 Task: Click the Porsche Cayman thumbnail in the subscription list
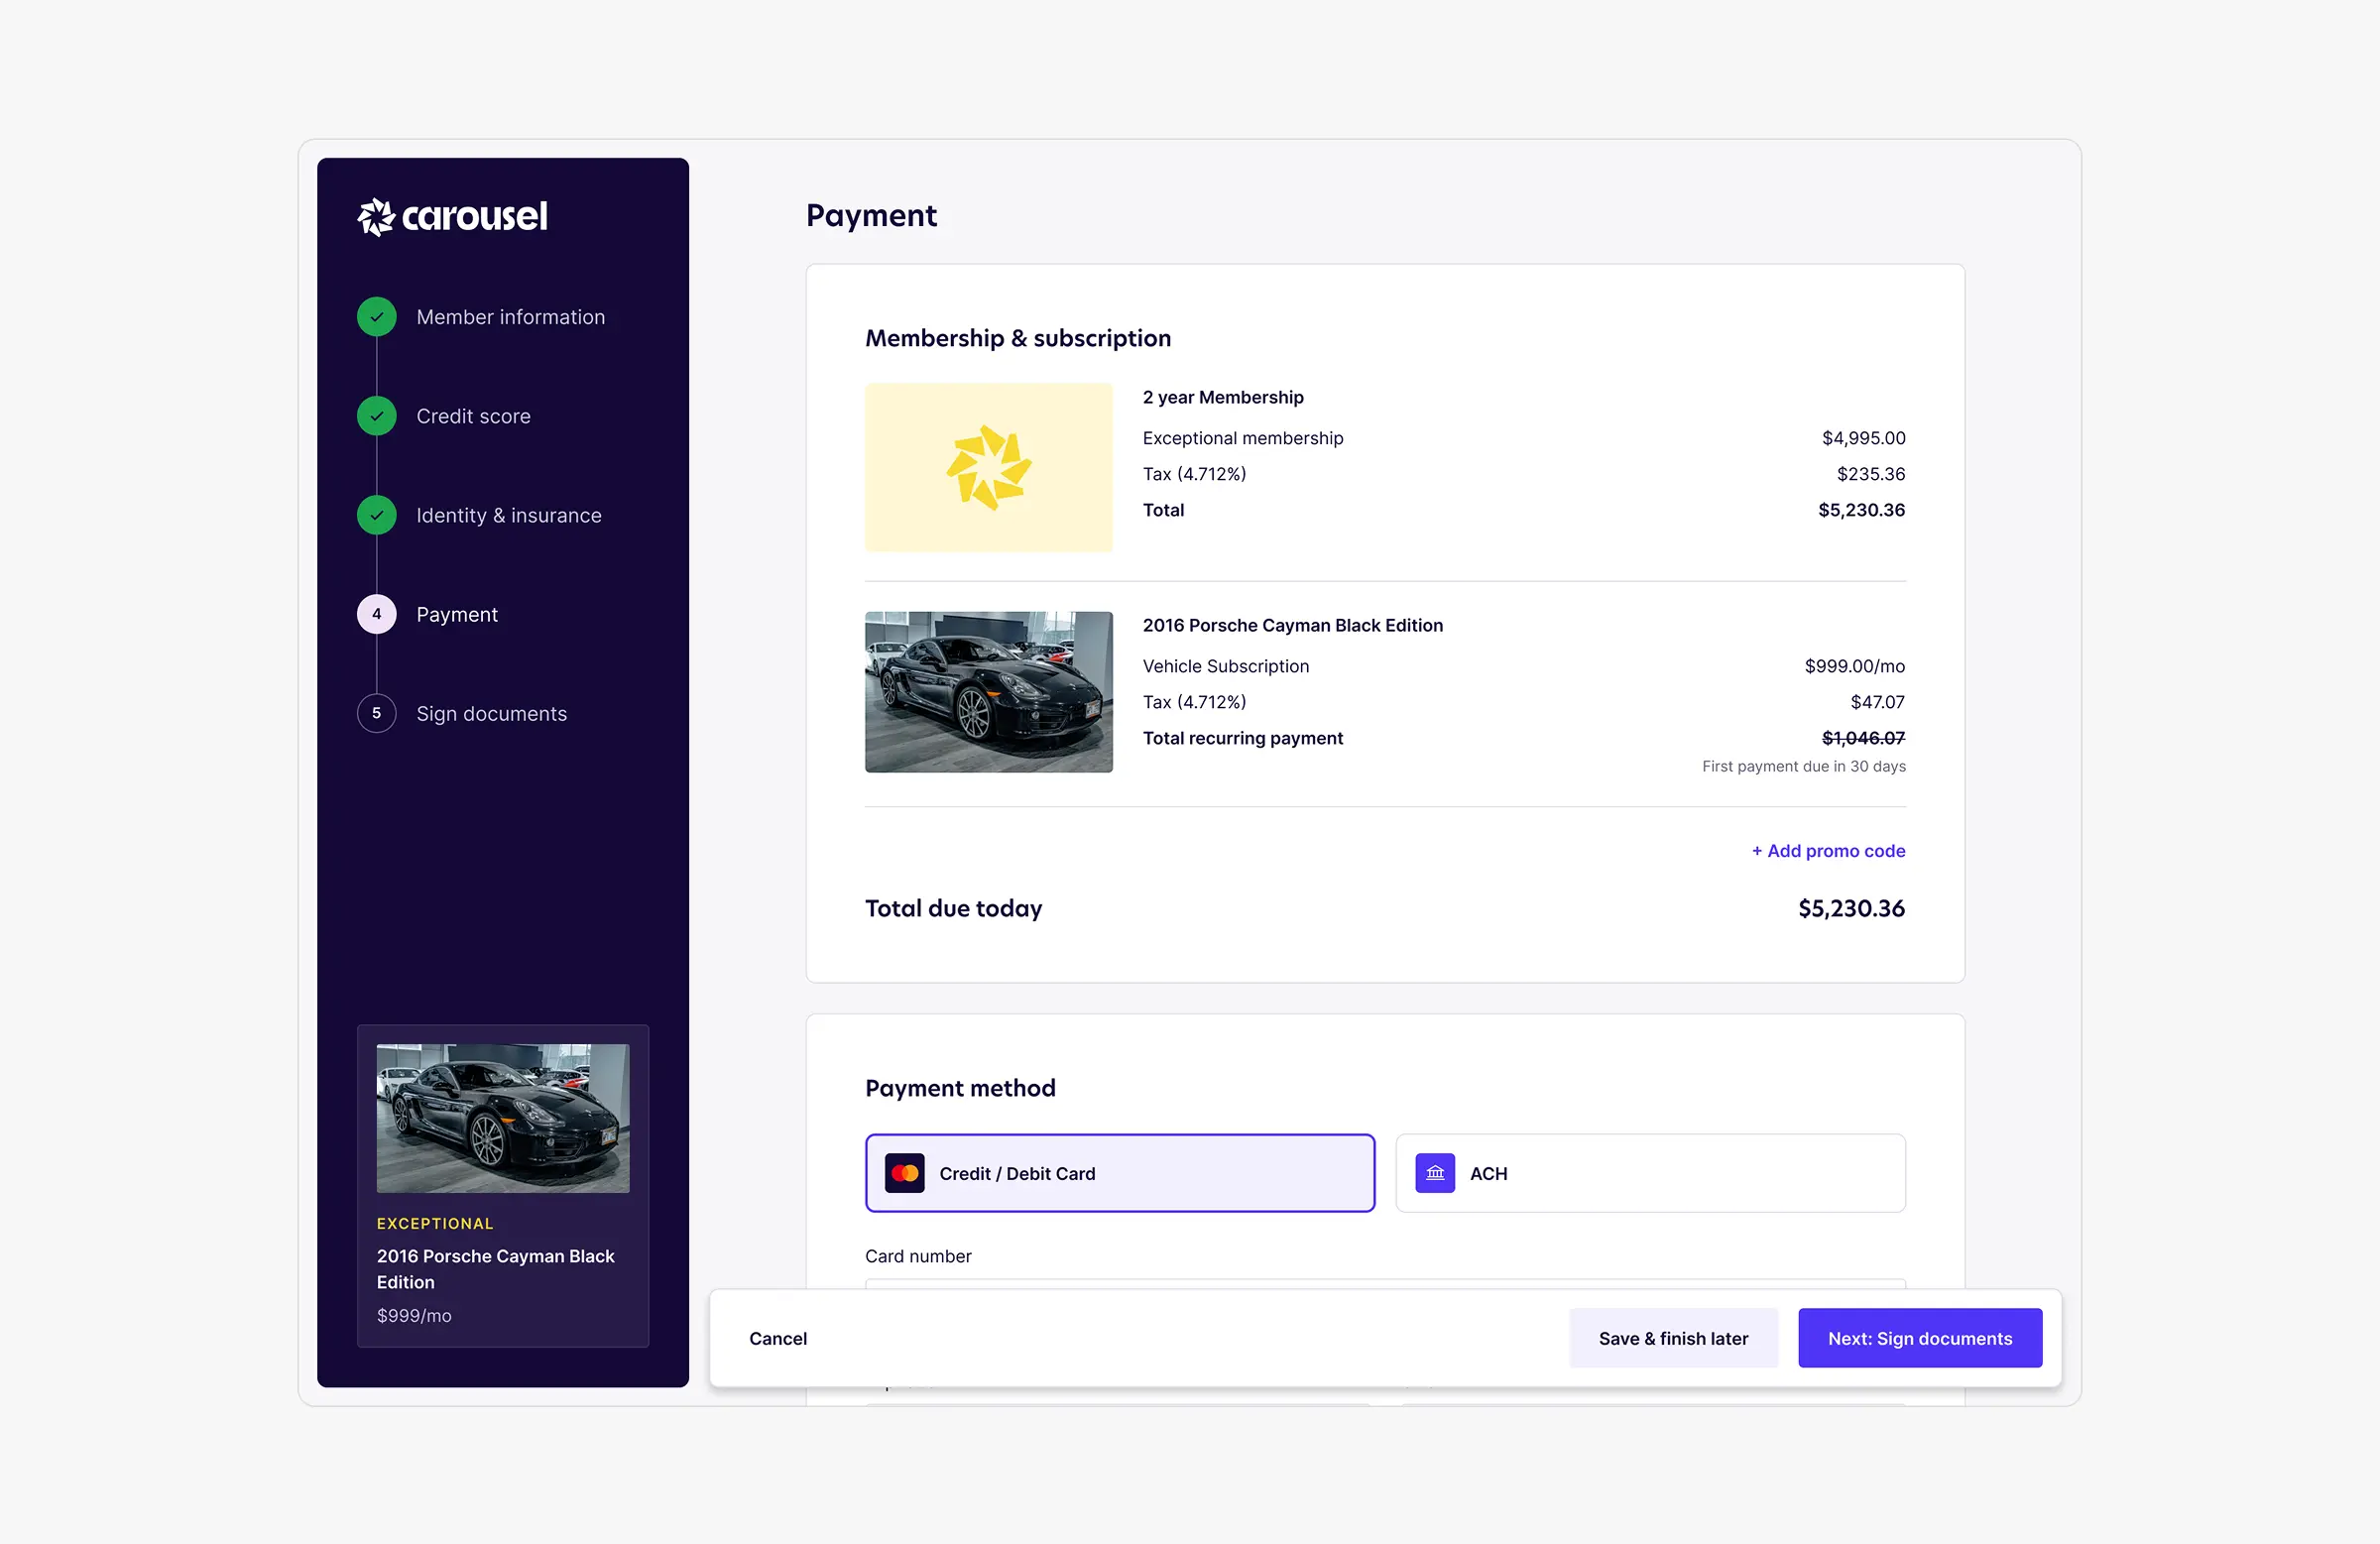pos(988,691)
